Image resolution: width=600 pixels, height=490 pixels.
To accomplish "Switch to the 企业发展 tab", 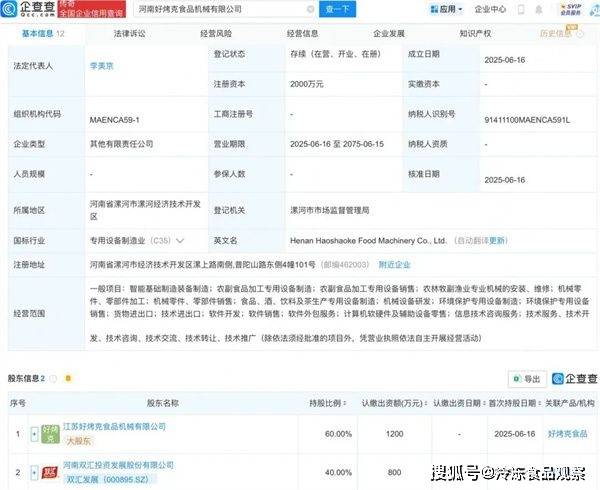I will [389, 34].
